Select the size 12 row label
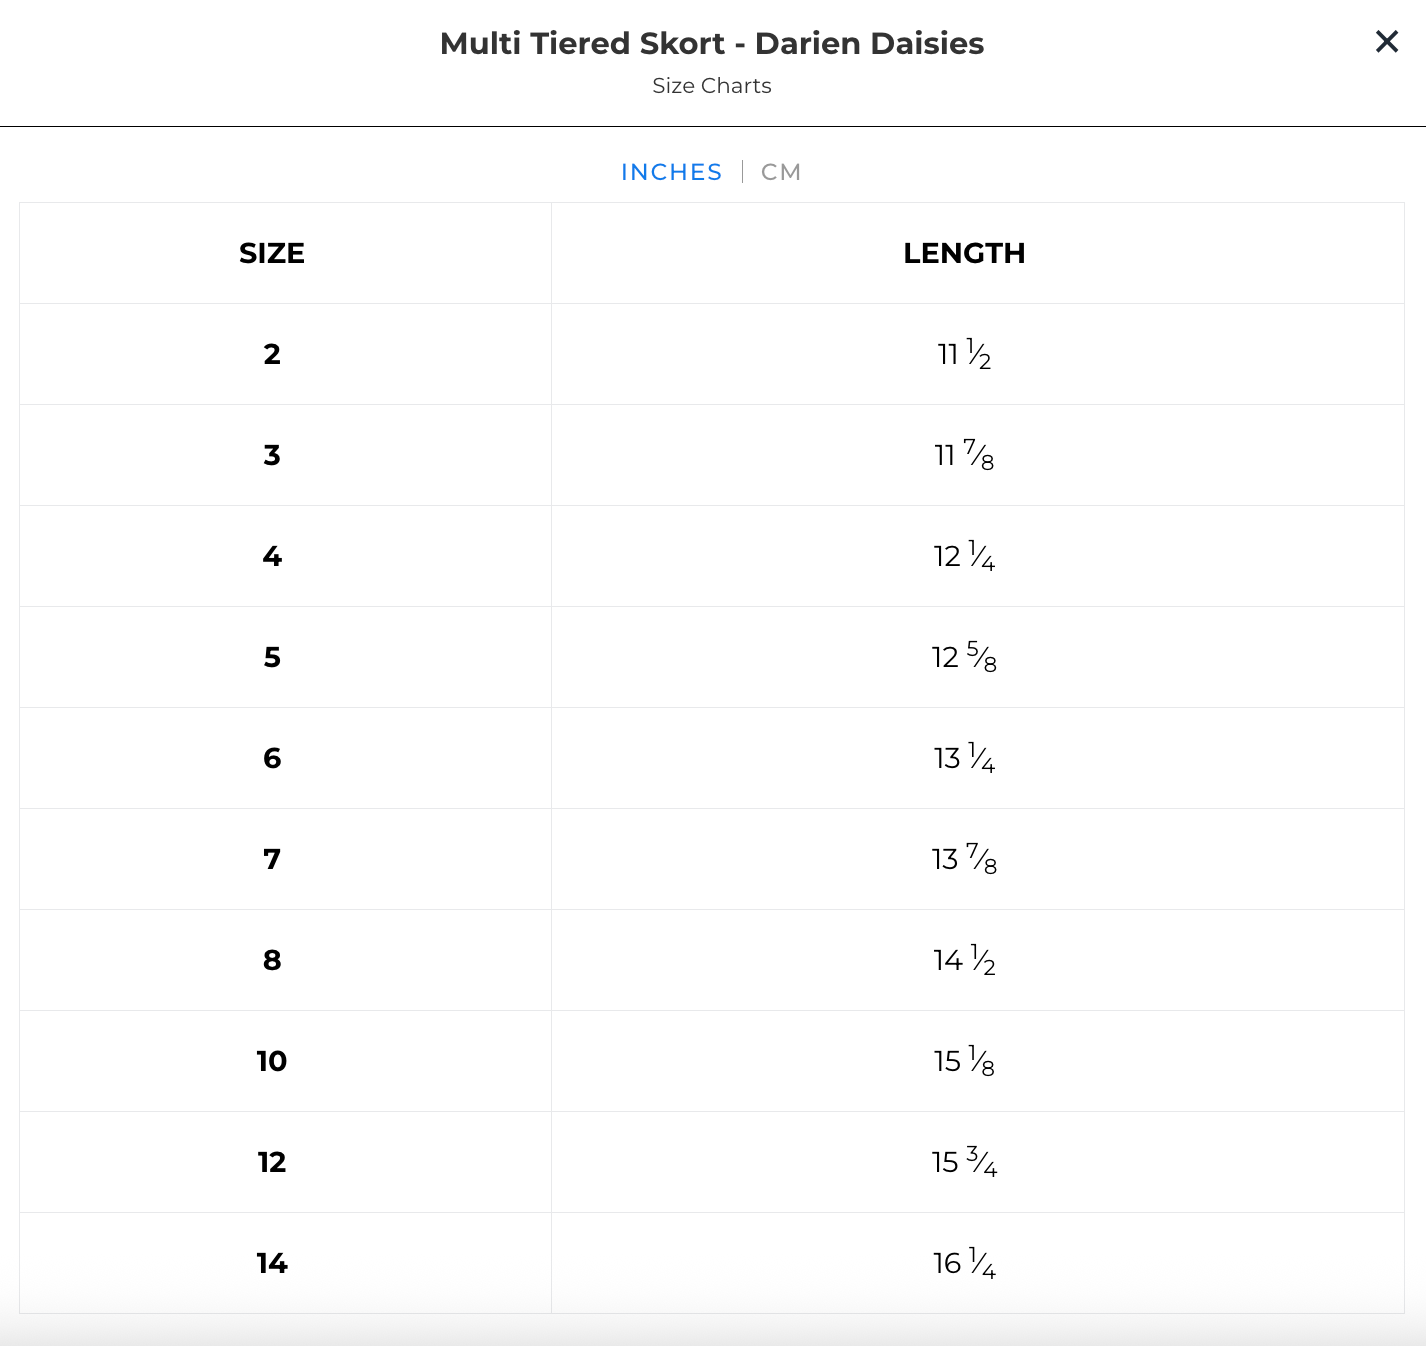This screenshot has height=1346, width=1426. (272, 1162)
